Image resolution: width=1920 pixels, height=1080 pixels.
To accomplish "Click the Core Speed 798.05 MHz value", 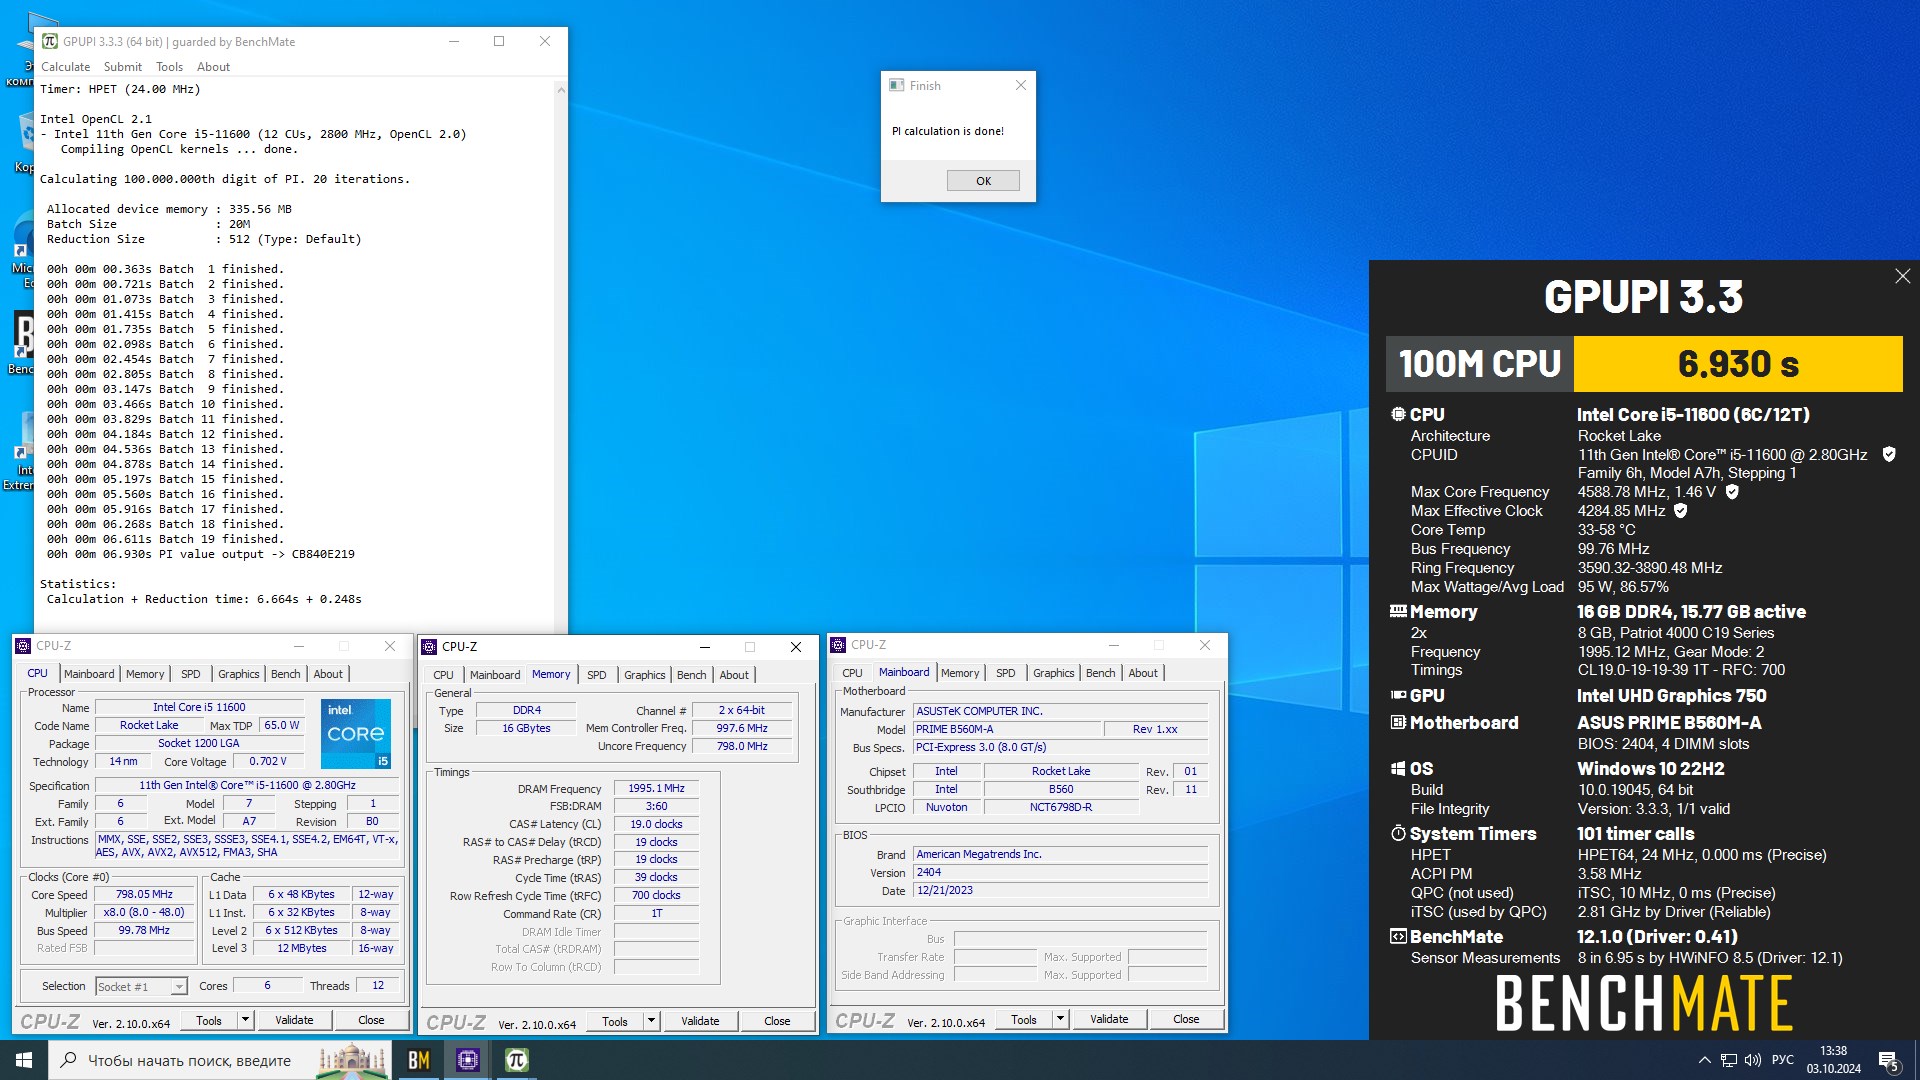I will point(144,895).
